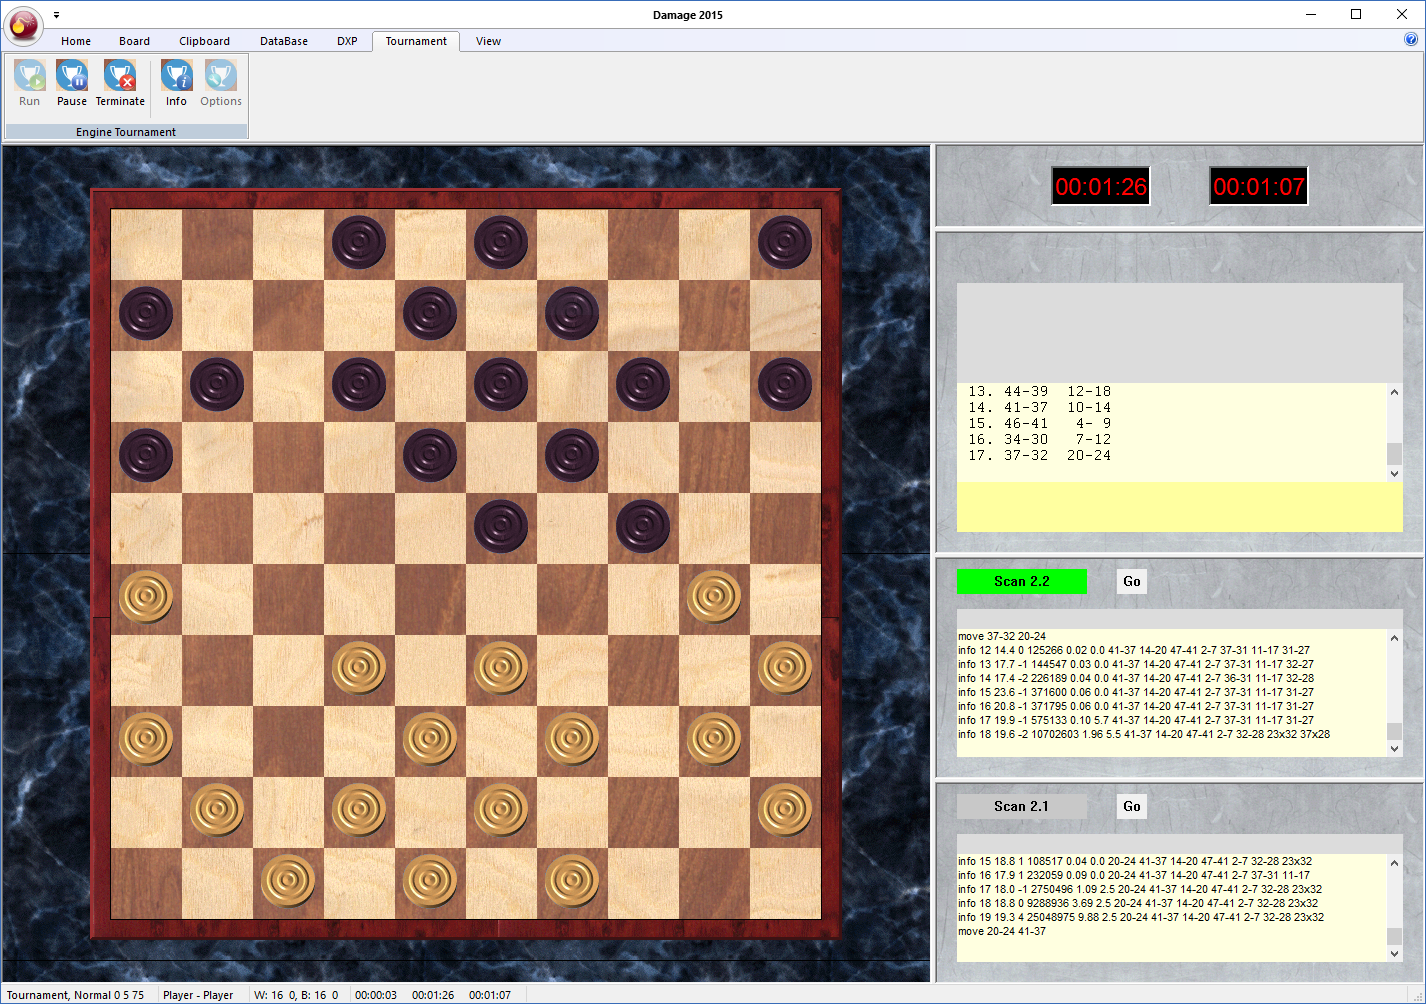Open the help icon in ribbon corner

click(x=1411, y=40)
